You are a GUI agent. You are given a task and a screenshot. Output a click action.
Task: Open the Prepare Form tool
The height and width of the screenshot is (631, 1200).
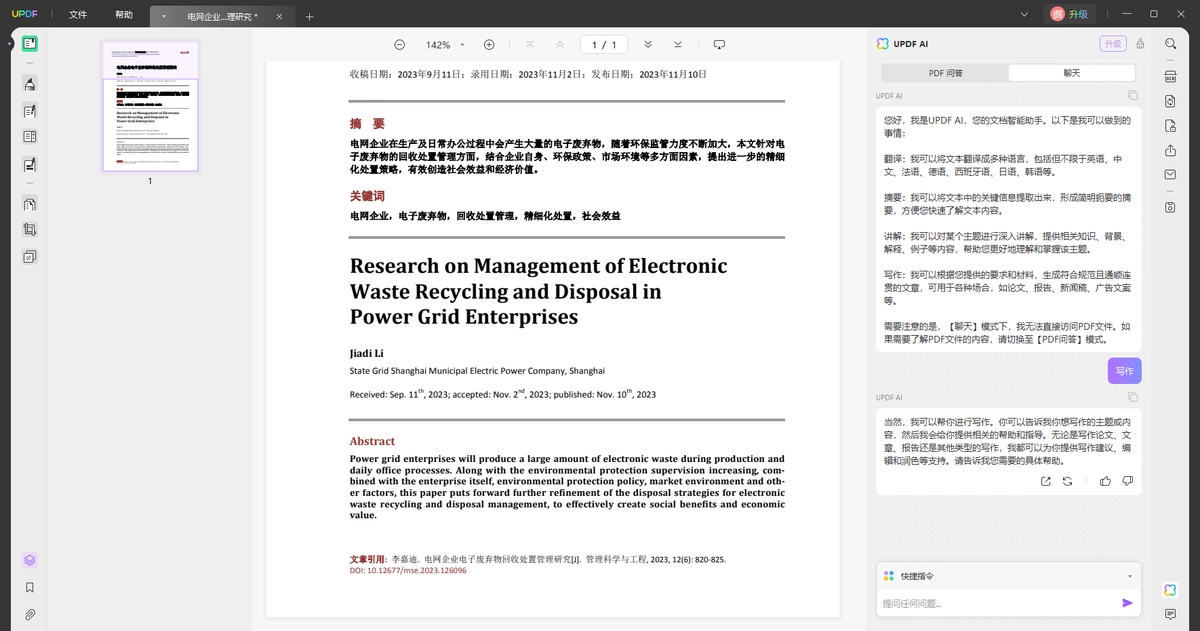click(30, 137)
